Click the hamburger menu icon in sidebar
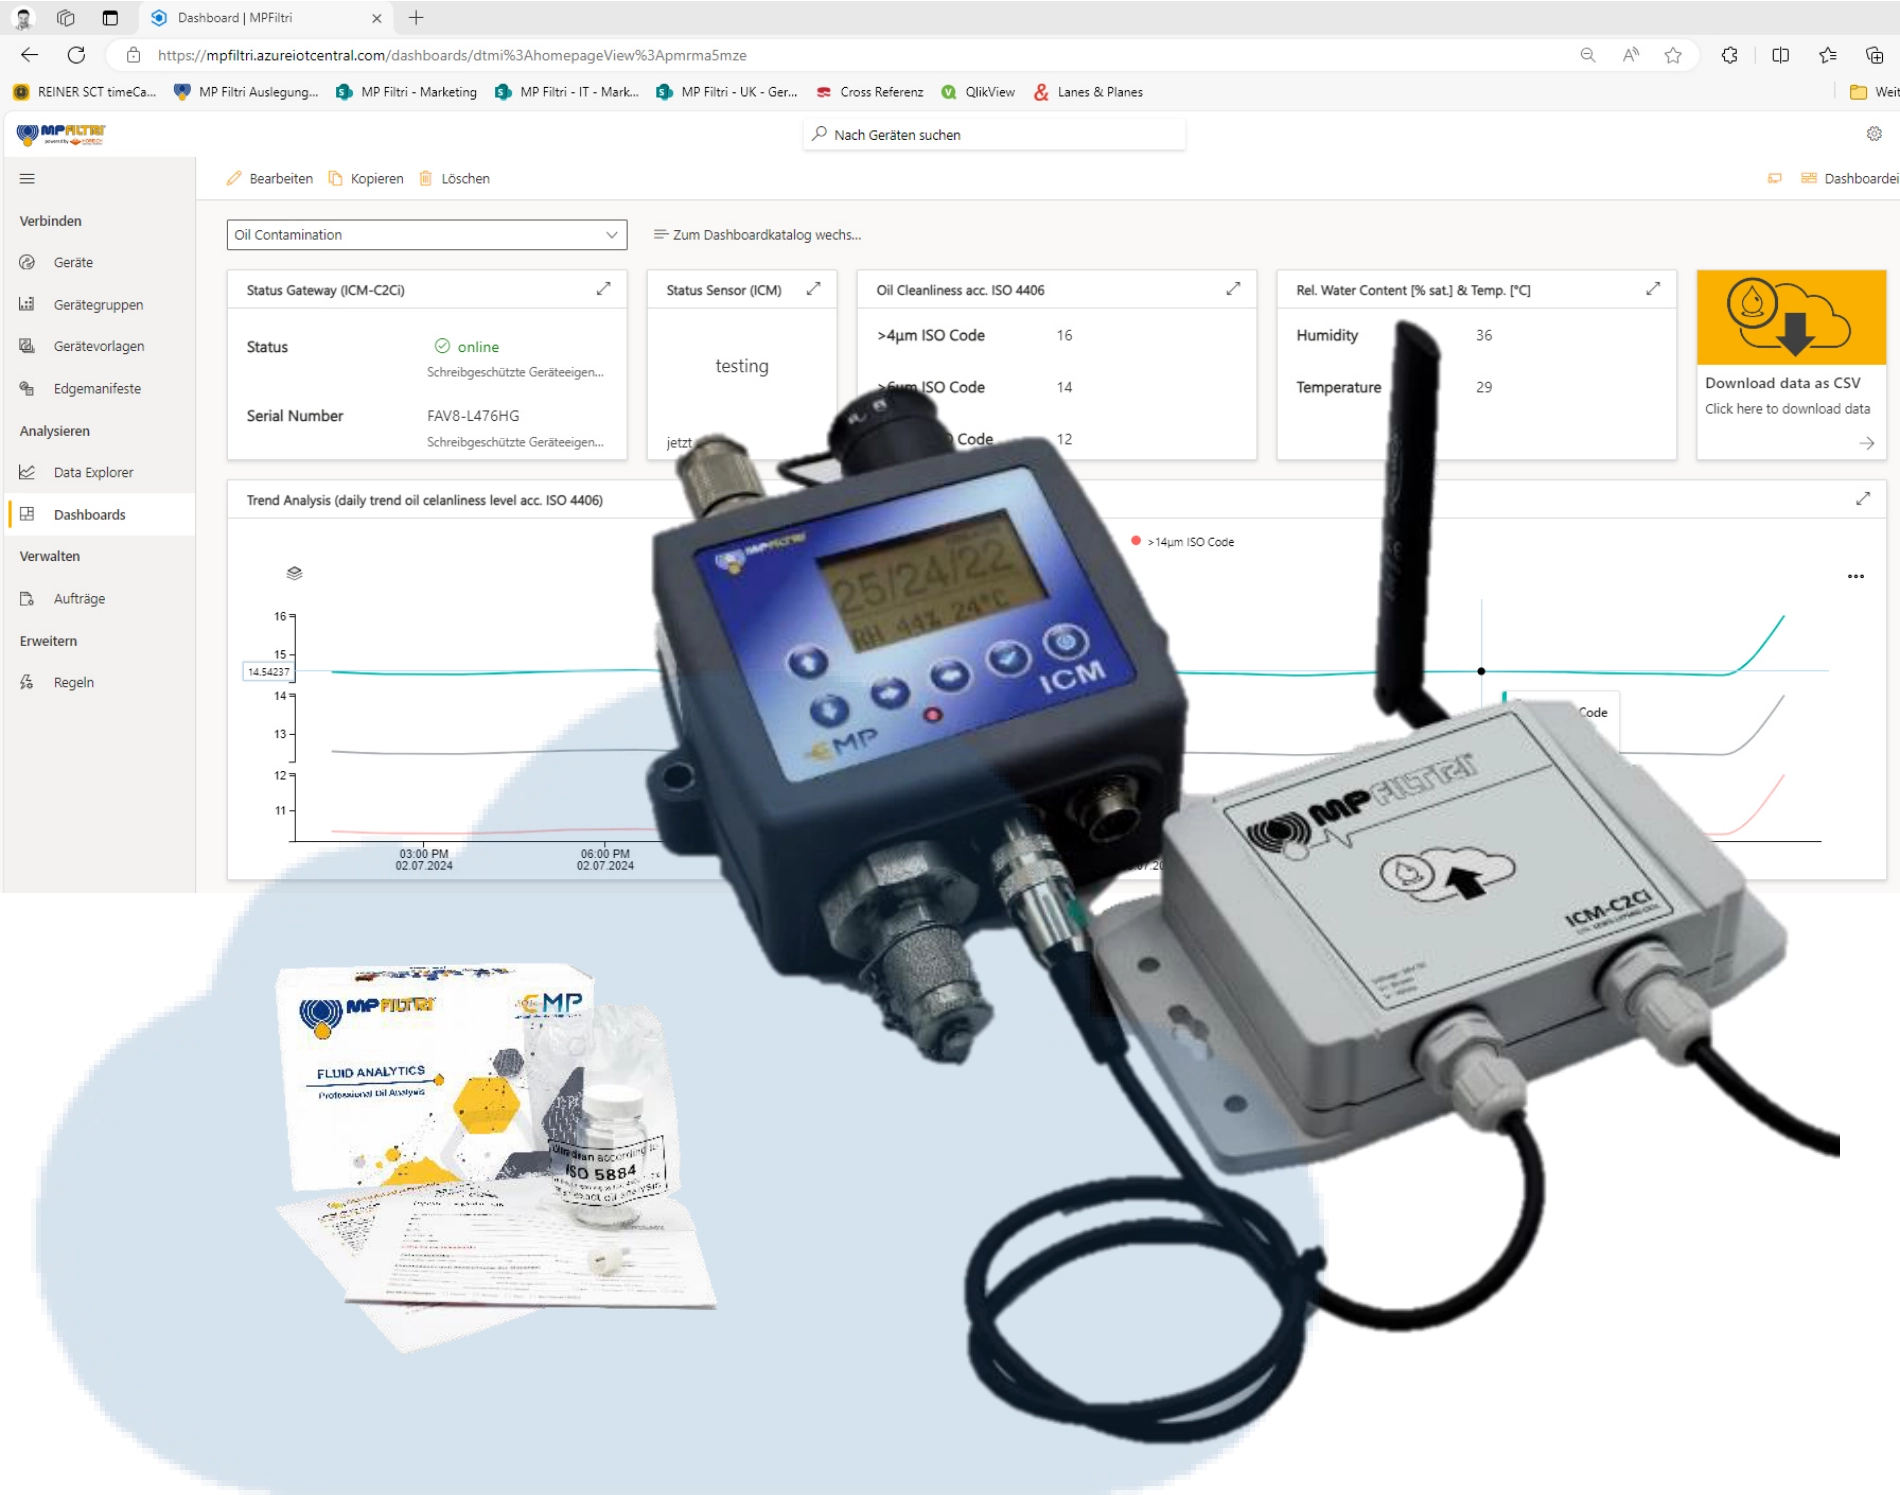 [27, 179]
